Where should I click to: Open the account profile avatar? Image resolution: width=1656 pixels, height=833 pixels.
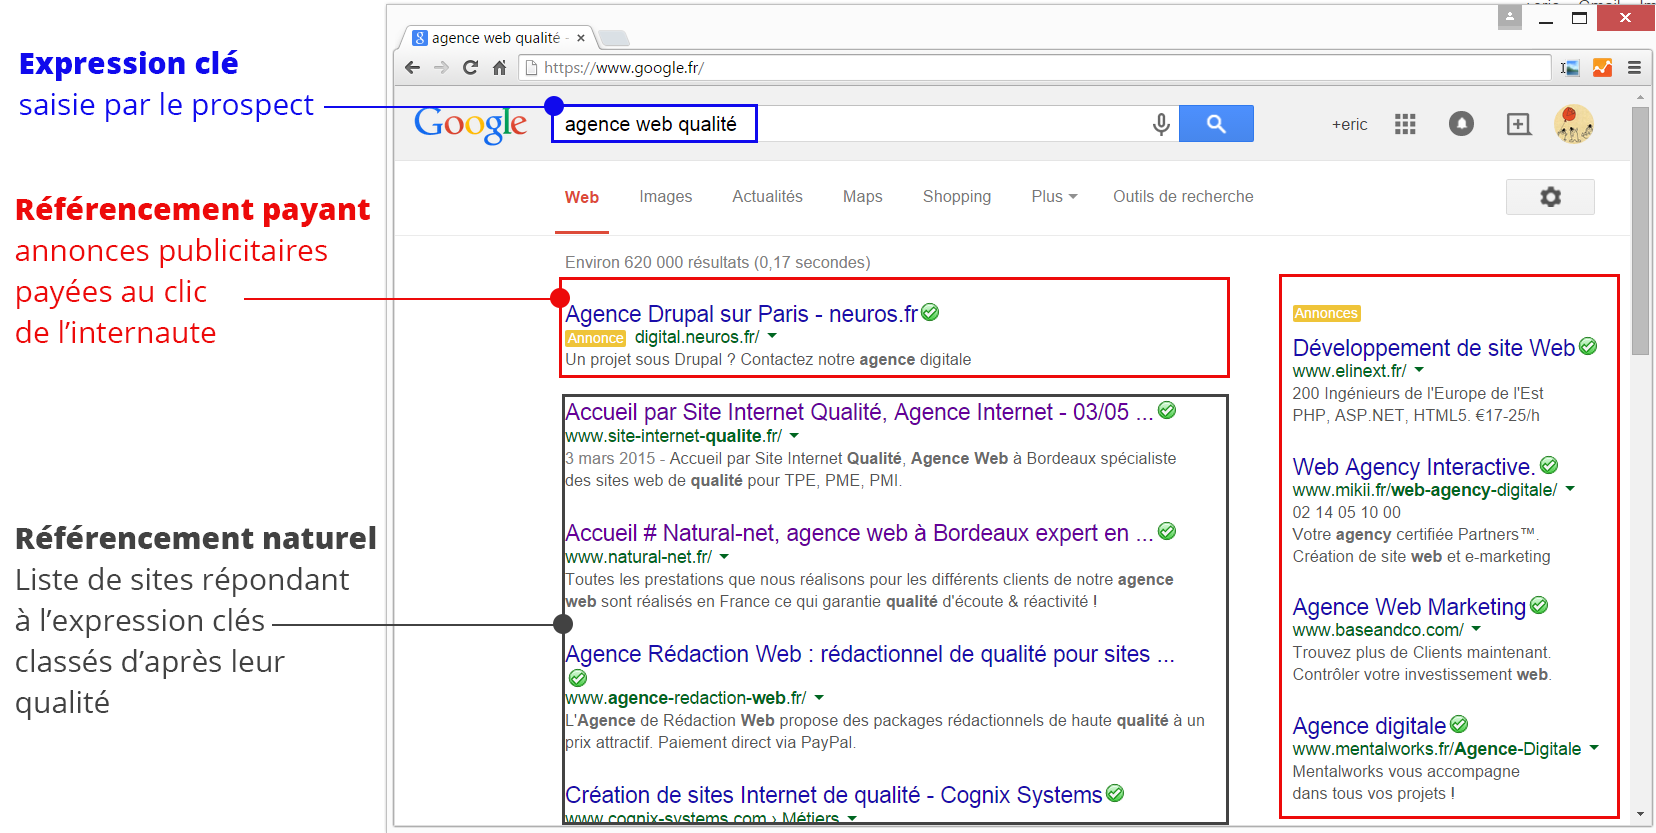click(1573, 124)
